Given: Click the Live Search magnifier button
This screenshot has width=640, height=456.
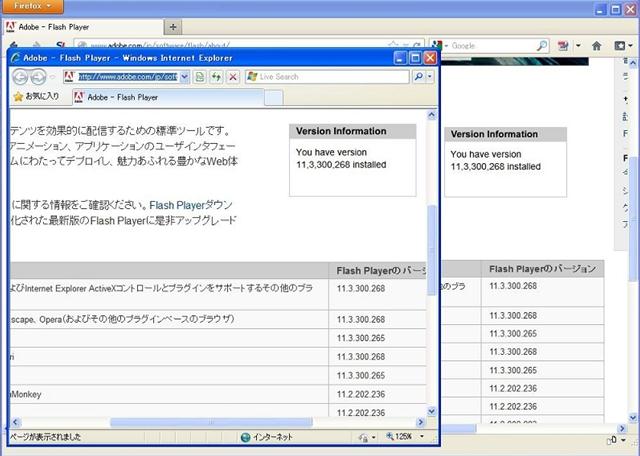Looking at the screenshot, I should click(418, 77).
